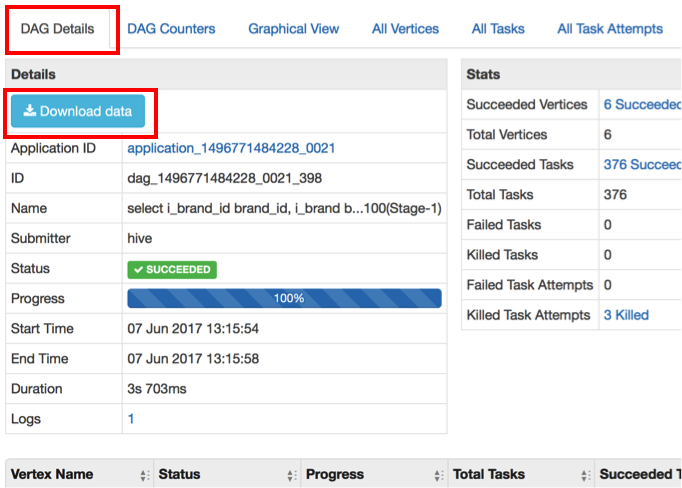Screen dimensions: 682x488
Task: Open the Graphical View tab
Action: click(293, 29)
